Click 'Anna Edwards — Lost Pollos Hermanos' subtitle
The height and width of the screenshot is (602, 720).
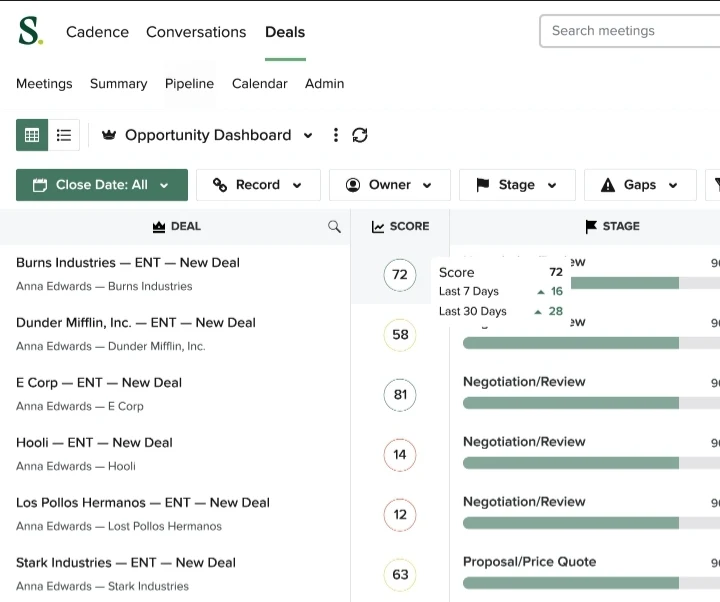119,526
